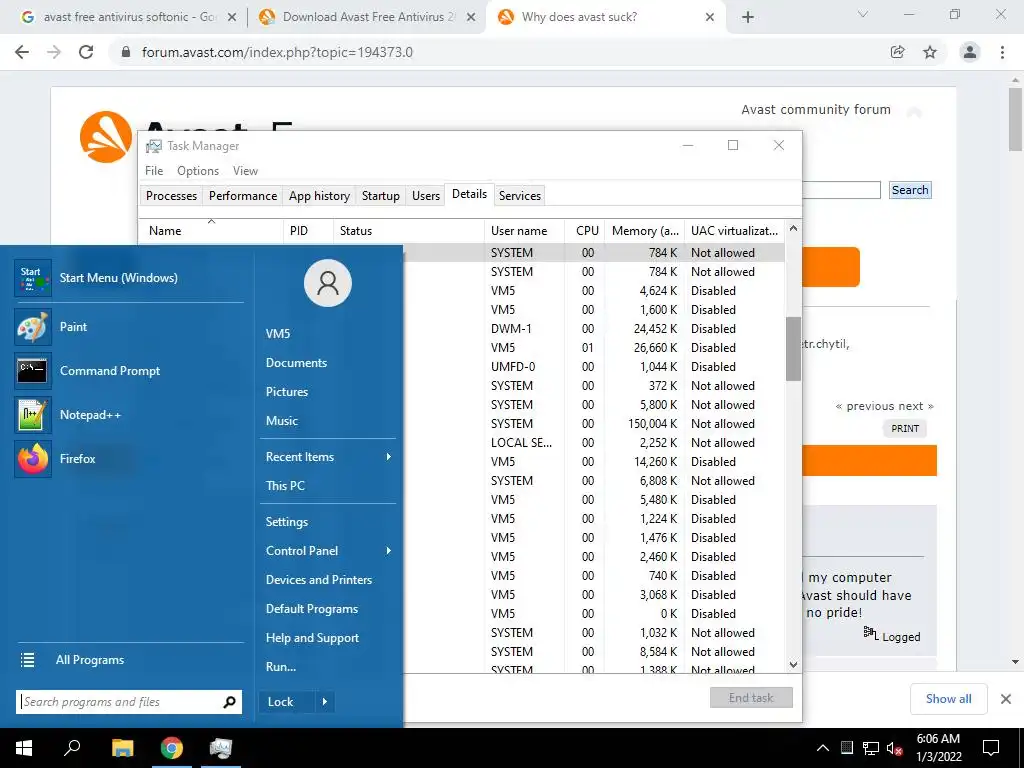This screenshot has height=768, width=1024.
Task: Click the network icon in system tray
Action: [871, 748]
